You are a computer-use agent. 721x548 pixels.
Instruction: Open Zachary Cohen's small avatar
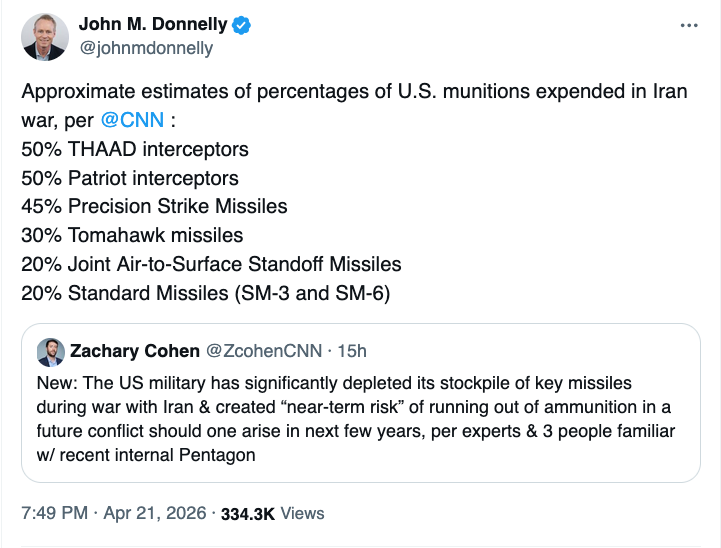[51, 351]
